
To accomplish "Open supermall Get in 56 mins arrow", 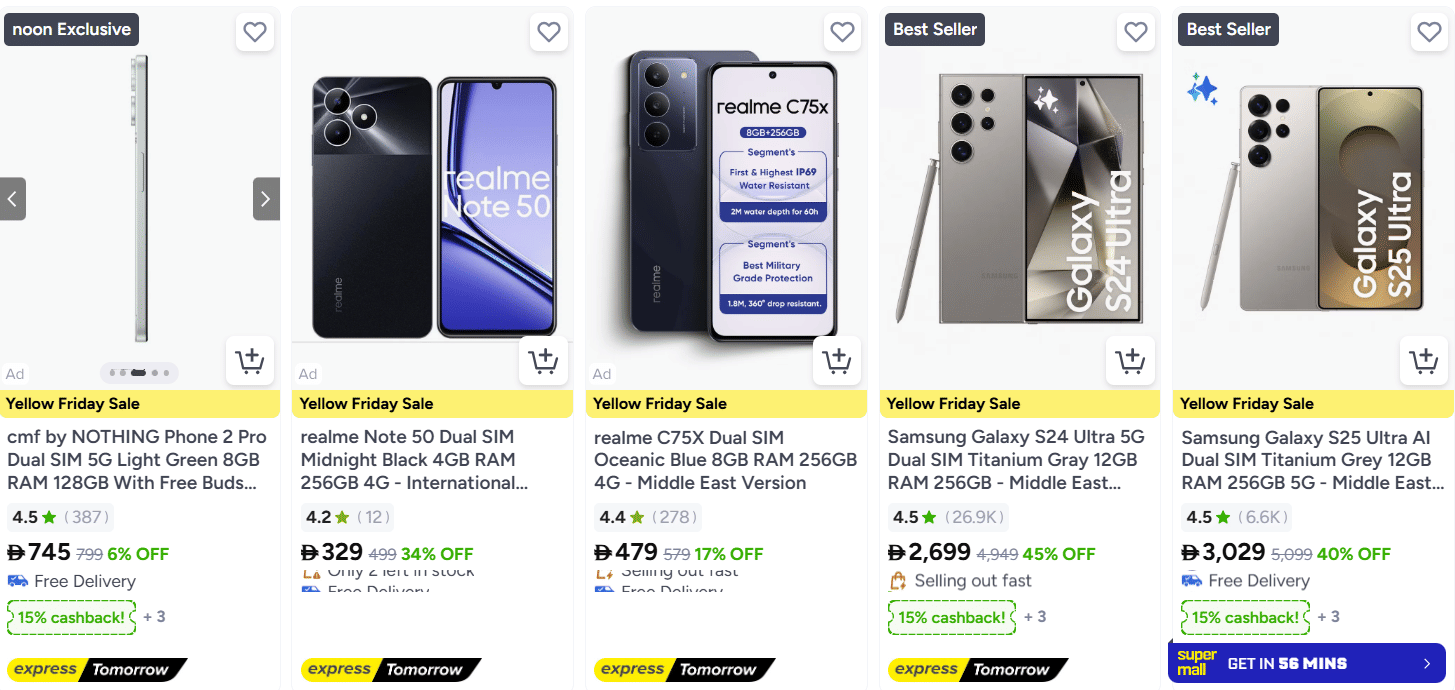I will (x=1427, y=663).
